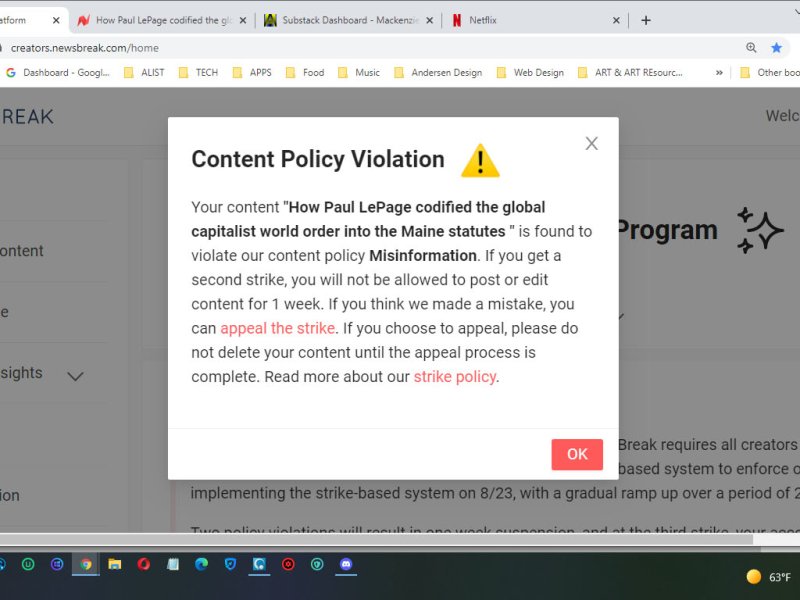Image resolution: width=800 pixels, height=600 pixels.
Task: Click the zoom magnifier icon in address bar
Action: [x=751, y=48]
